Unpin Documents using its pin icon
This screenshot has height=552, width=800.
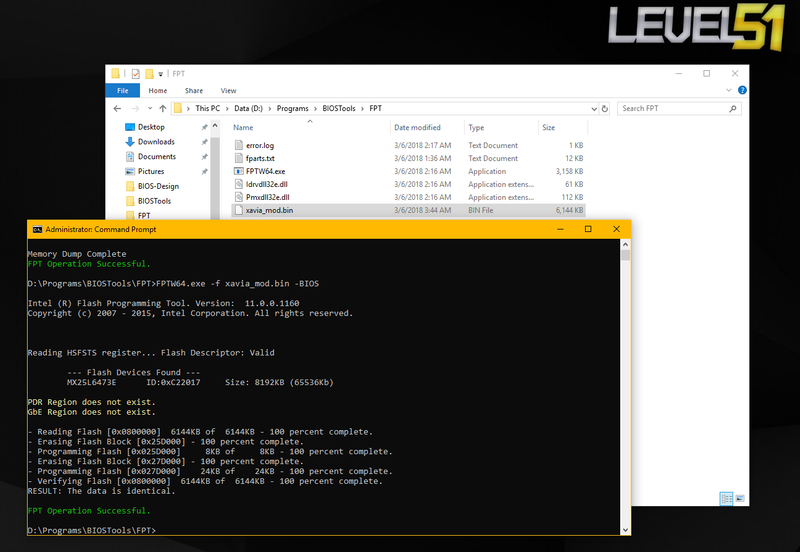pyautogui.click(x=205, y=157)
